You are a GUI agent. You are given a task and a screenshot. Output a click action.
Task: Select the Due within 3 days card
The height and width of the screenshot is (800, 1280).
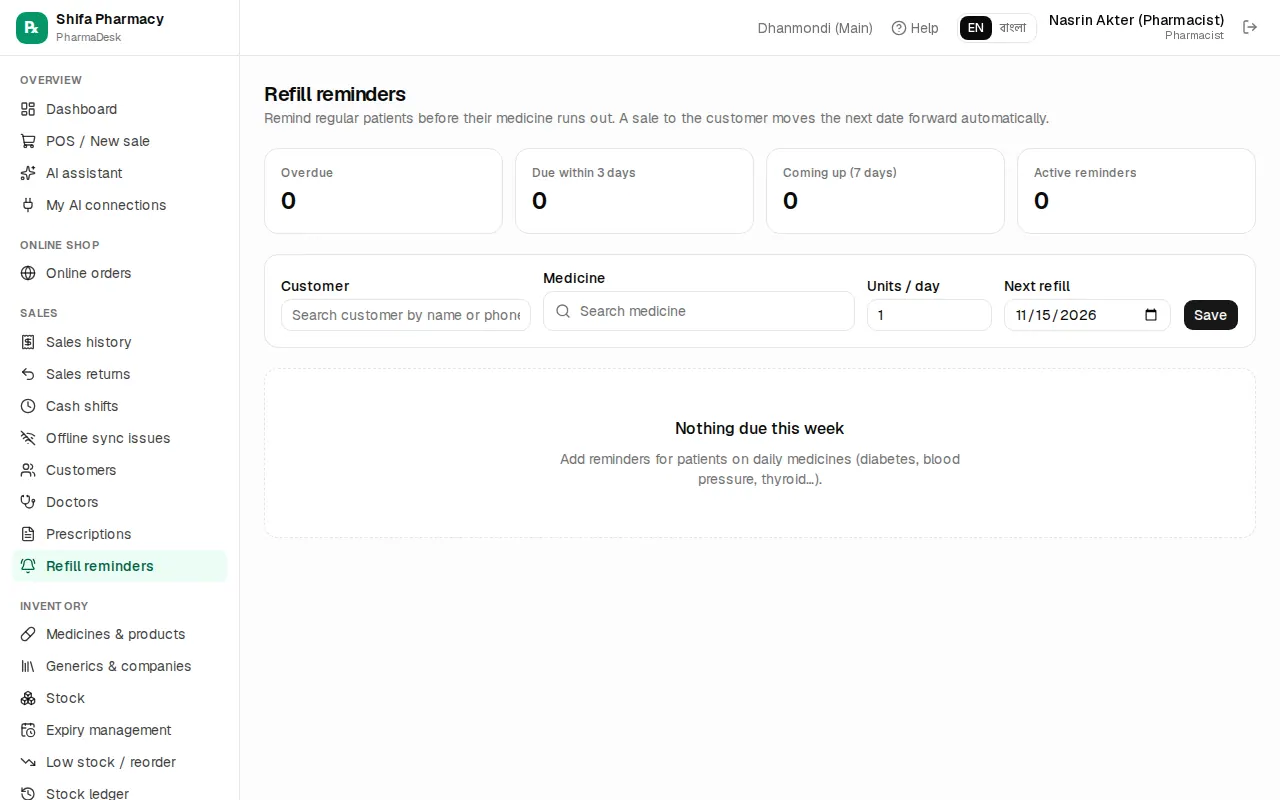[x=634, y=191]
